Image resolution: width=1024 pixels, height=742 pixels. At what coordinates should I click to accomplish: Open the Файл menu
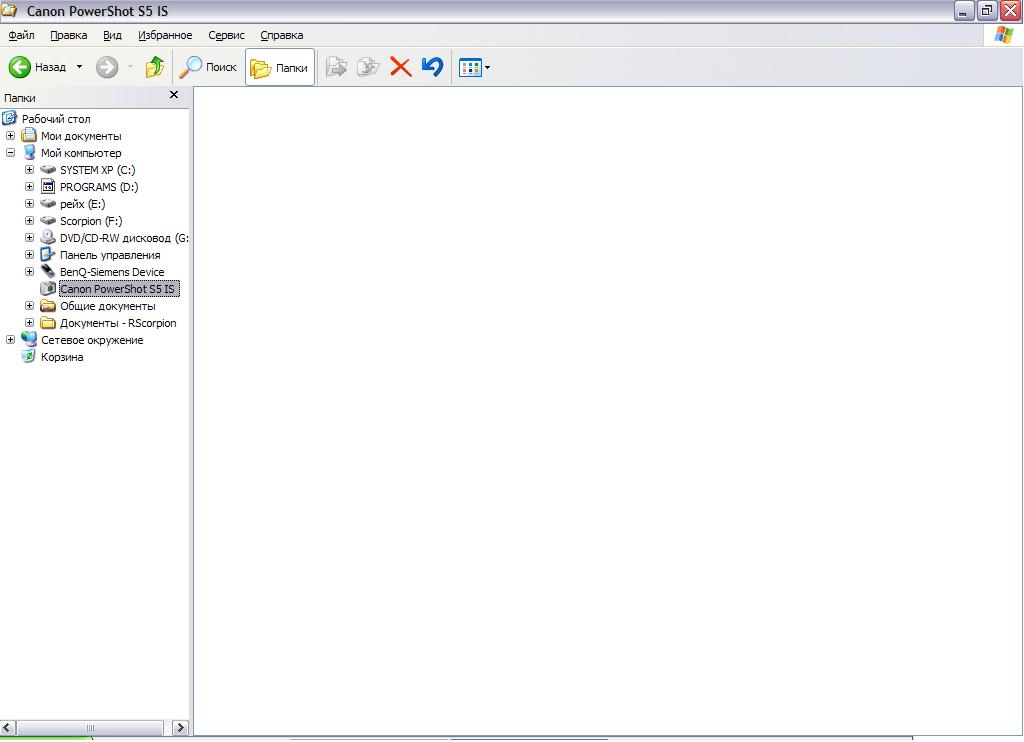22,35
